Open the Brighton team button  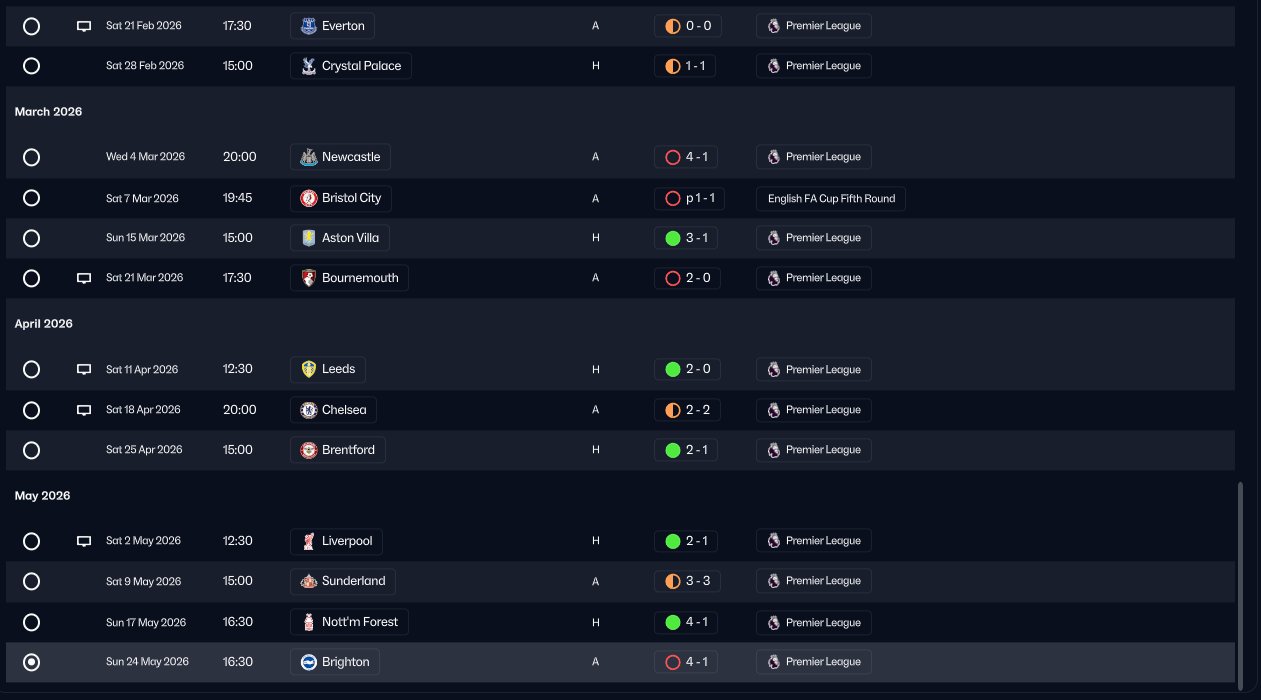(335, 662)
